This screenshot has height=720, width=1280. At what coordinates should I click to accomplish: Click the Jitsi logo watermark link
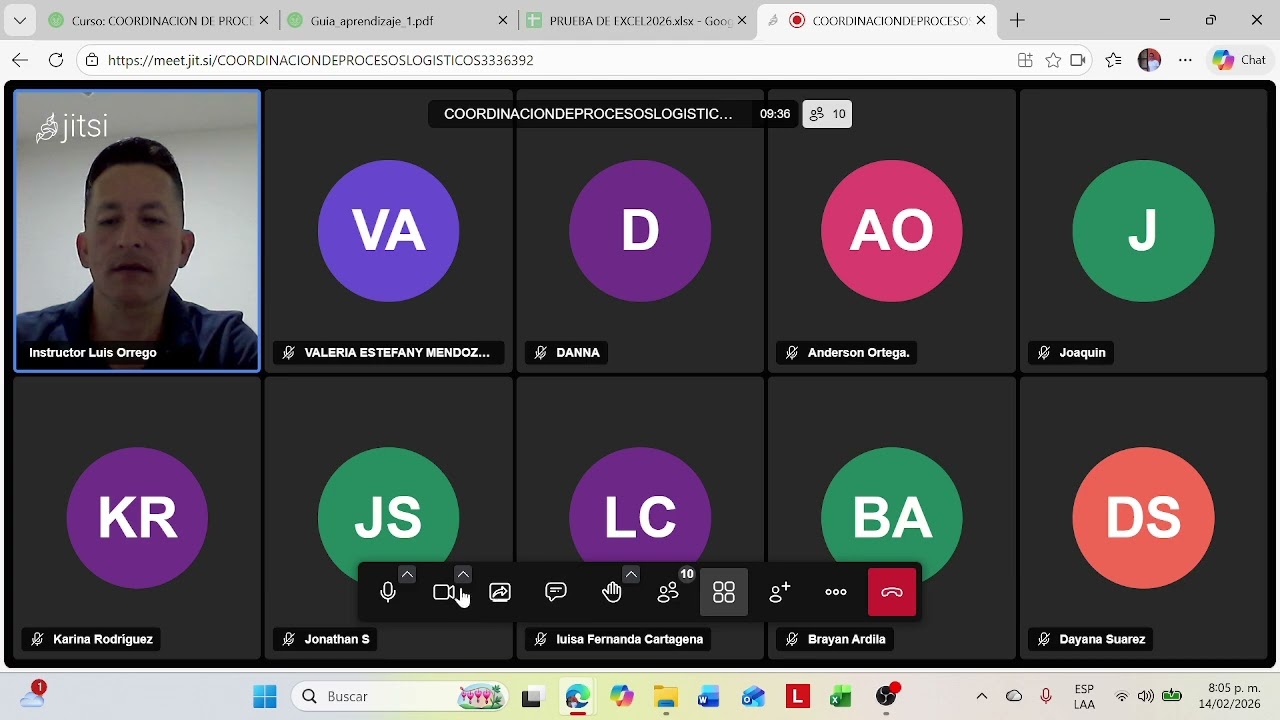(x=71, y=127)
